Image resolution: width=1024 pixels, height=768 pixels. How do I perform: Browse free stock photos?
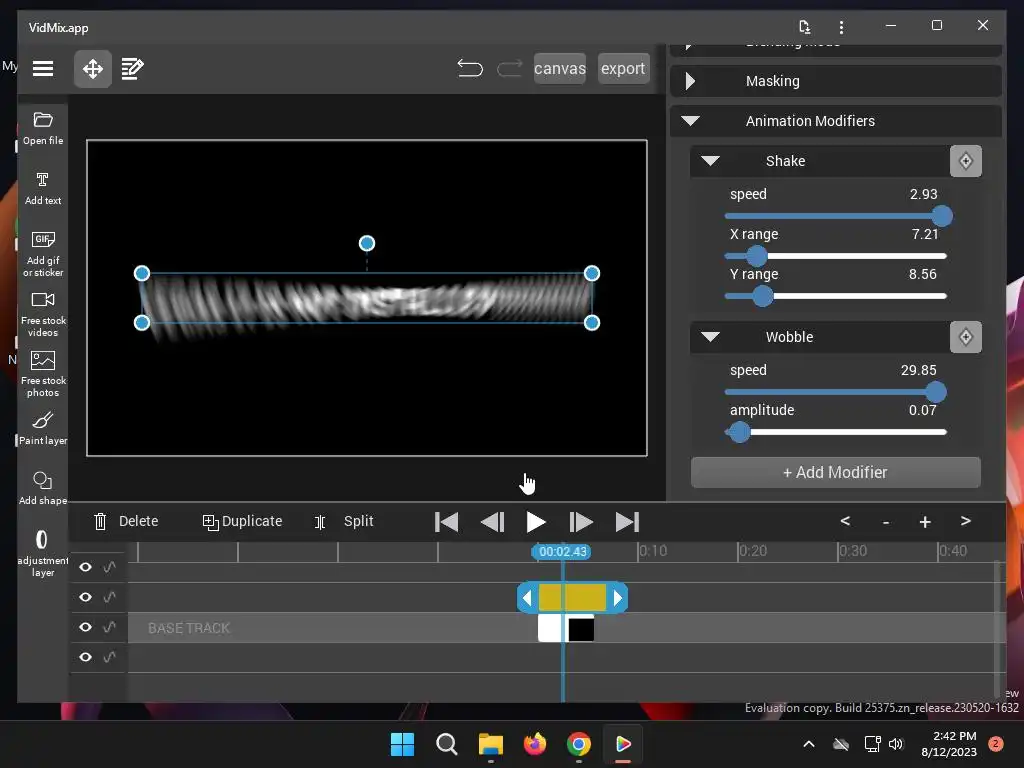pyautogui.click(x=43, y=375)
